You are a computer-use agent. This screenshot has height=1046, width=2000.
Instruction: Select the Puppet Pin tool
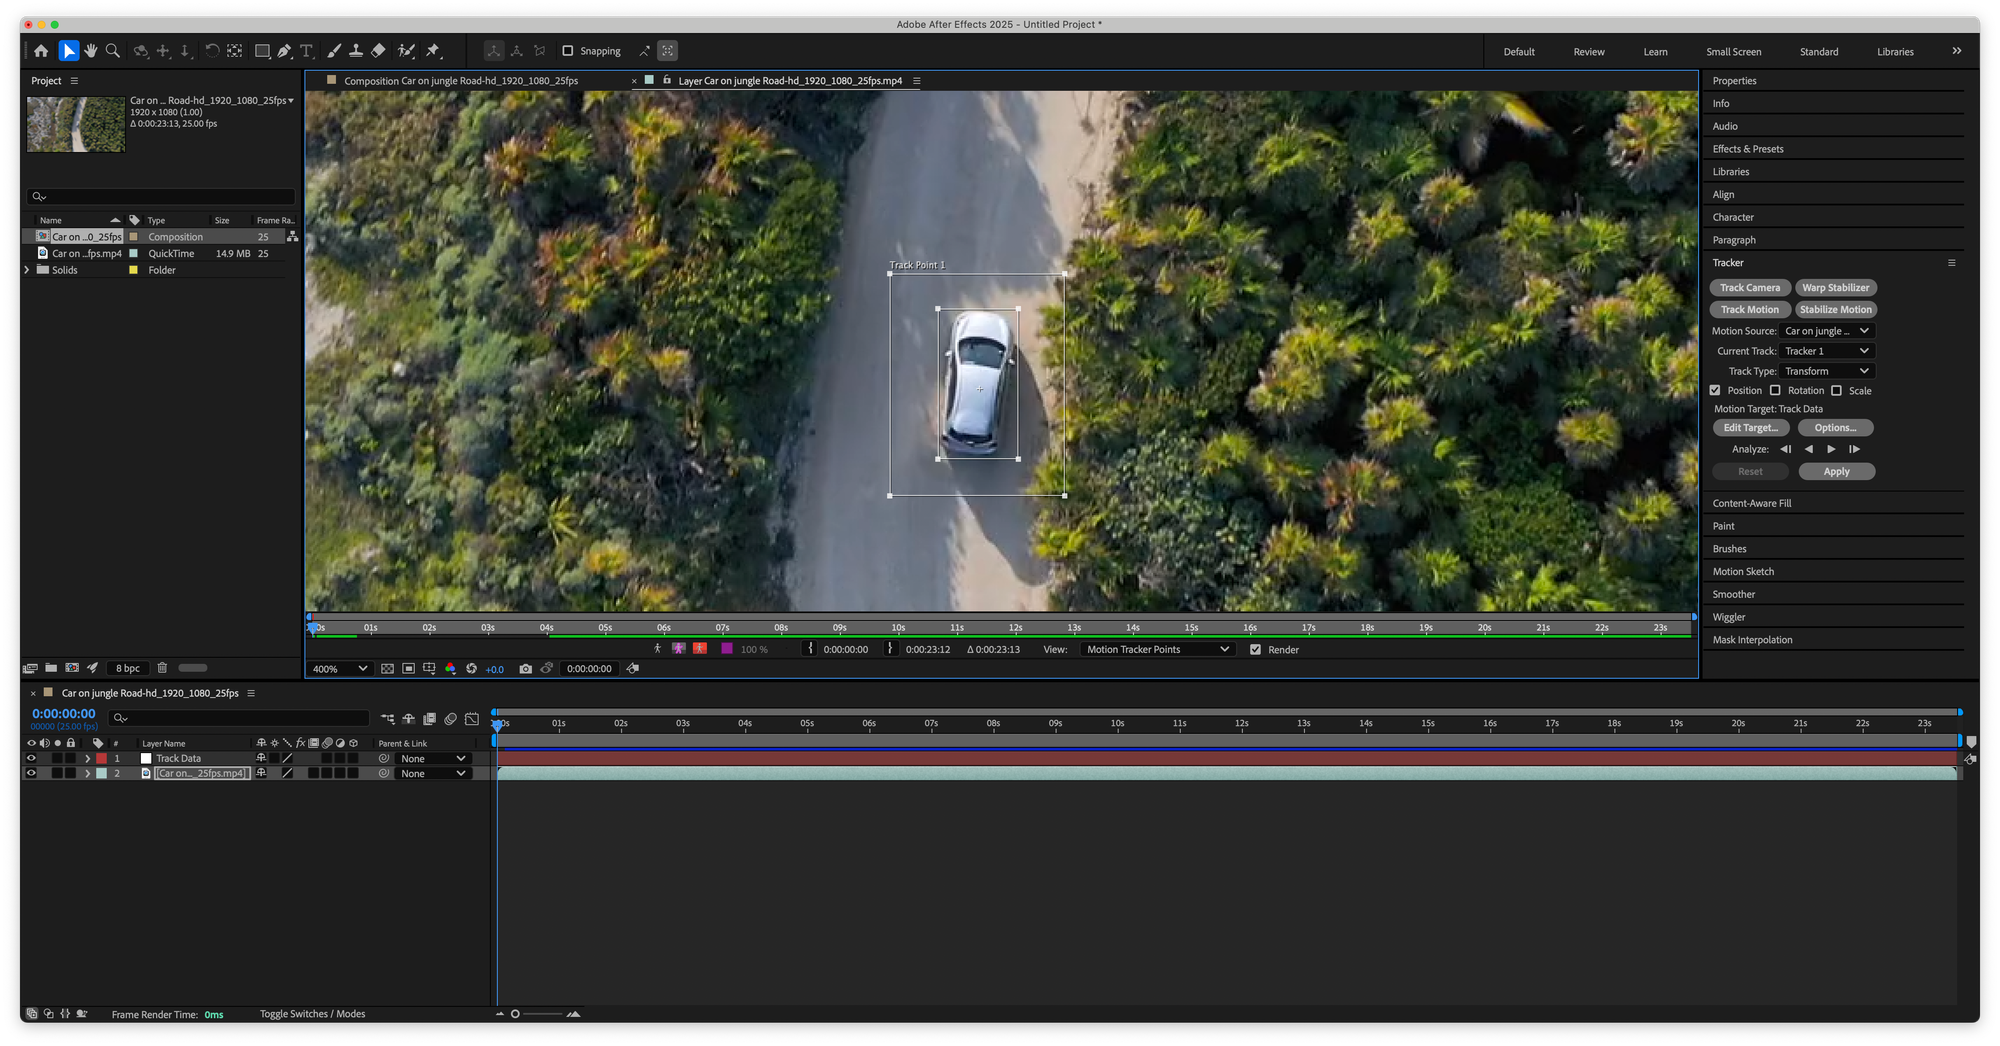(x=433, y=51)
